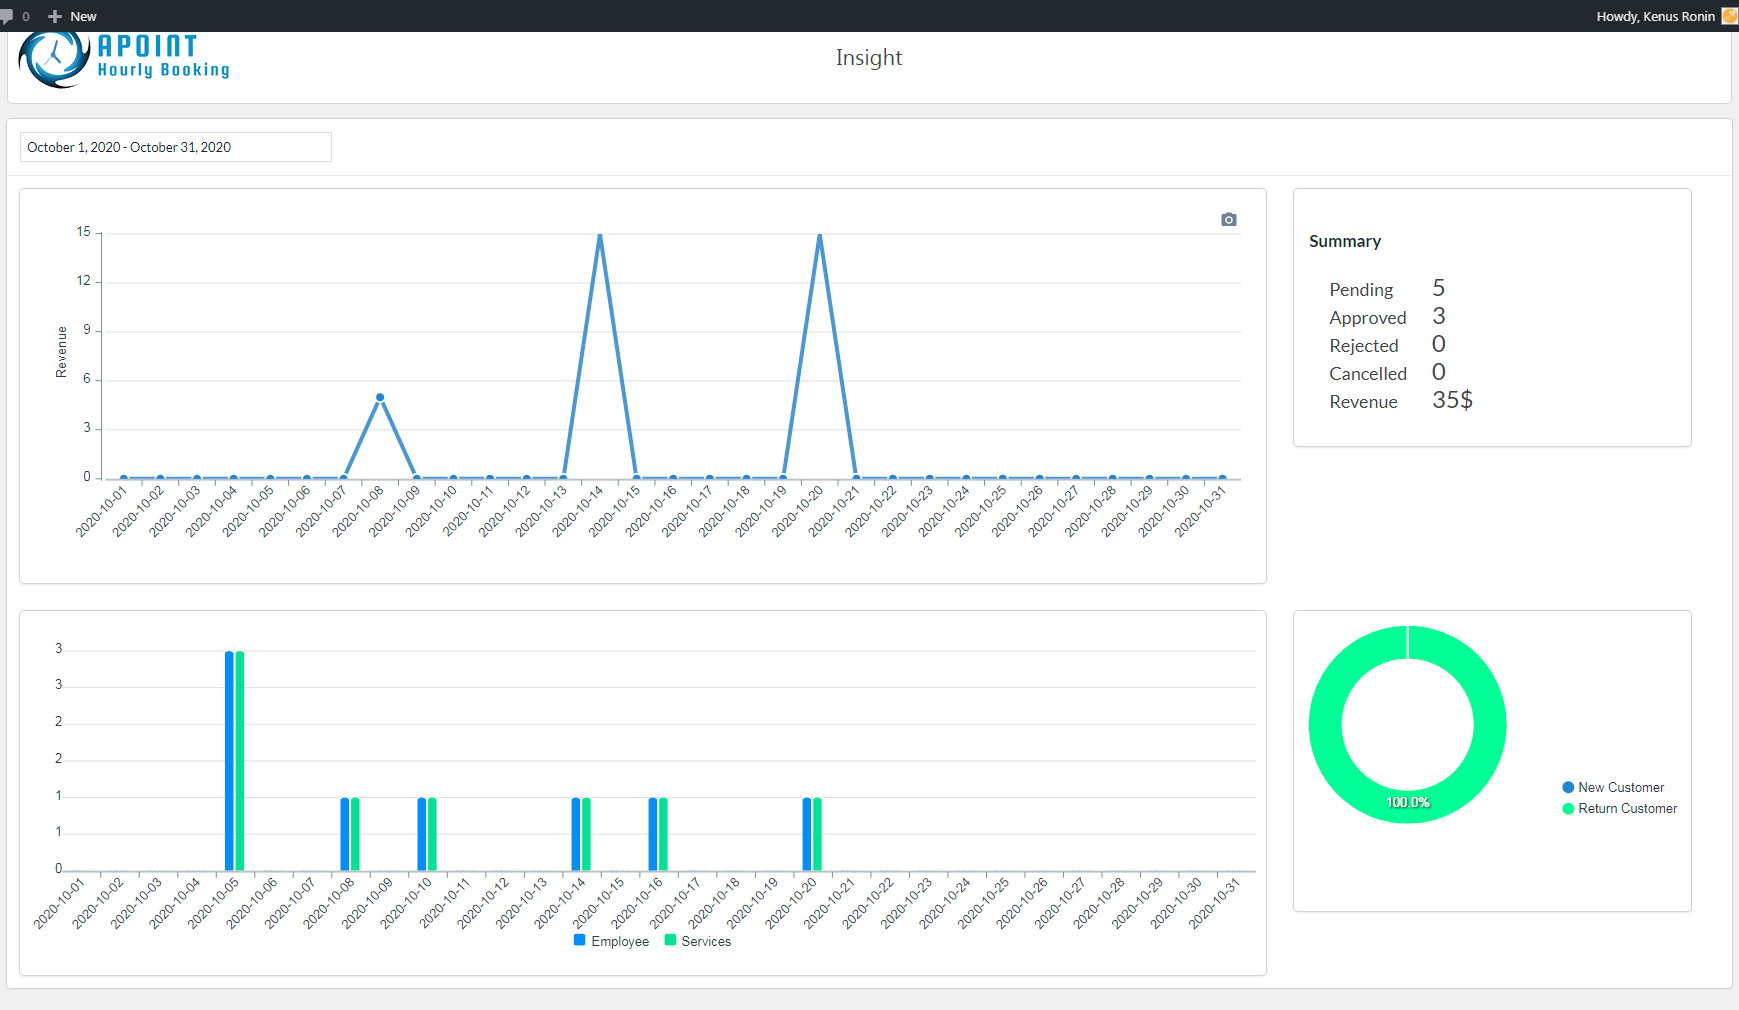Click the green donut chart ring
The width and height of the screenshot is (1739, 1010).
1325,725
